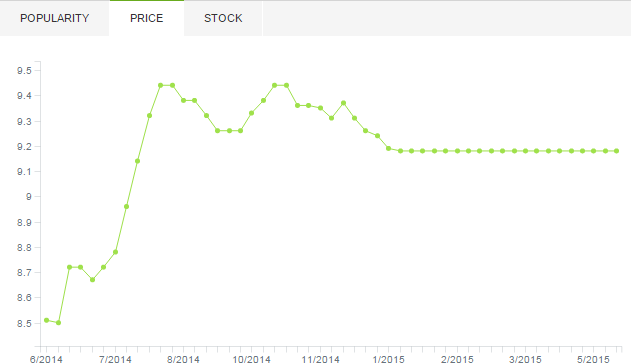Click the lowest data point at 8.5
Image resolution: width=631 pixels, height=363 pixels.
(58, 323)
